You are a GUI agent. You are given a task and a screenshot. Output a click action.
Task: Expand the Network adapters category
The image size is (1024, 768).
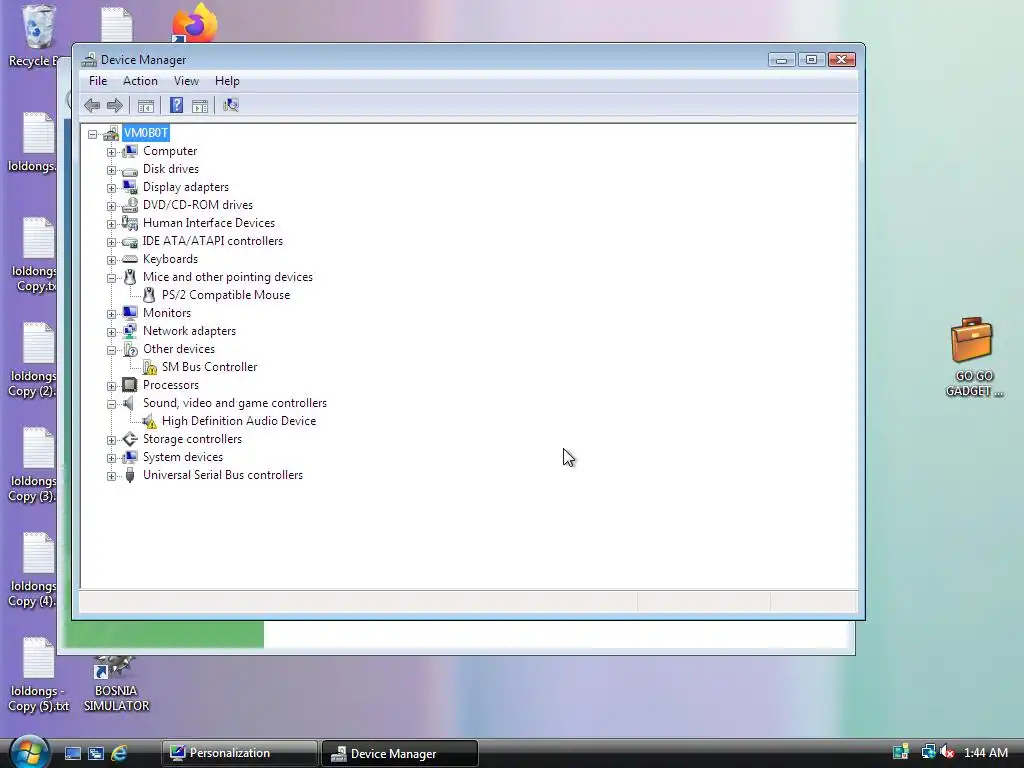[111, 332]
